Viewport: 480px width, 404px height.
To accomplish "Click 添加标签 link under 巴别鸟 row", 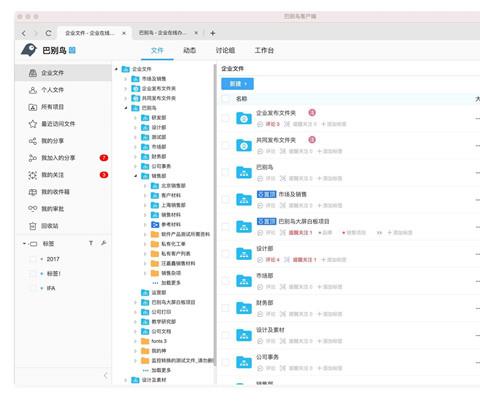I will 330,178.
